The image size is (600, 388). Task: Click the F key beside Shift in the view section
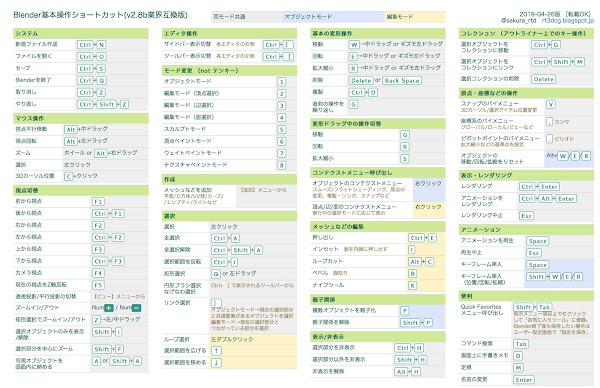coord(119,349)
